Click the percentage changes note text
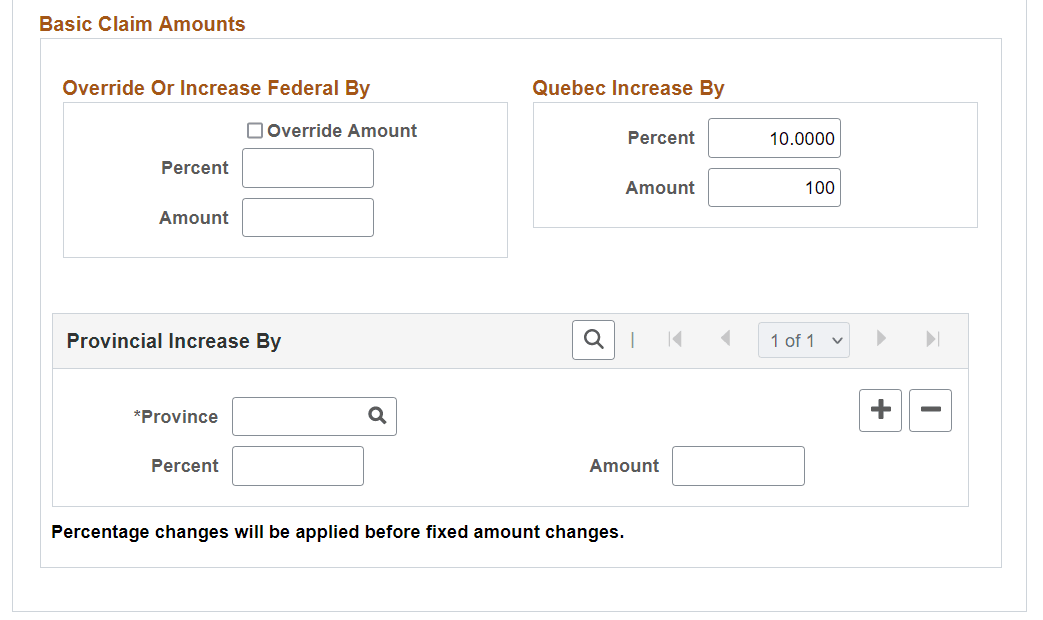This screenshot has width=1043, height=620. pos(337,532)
